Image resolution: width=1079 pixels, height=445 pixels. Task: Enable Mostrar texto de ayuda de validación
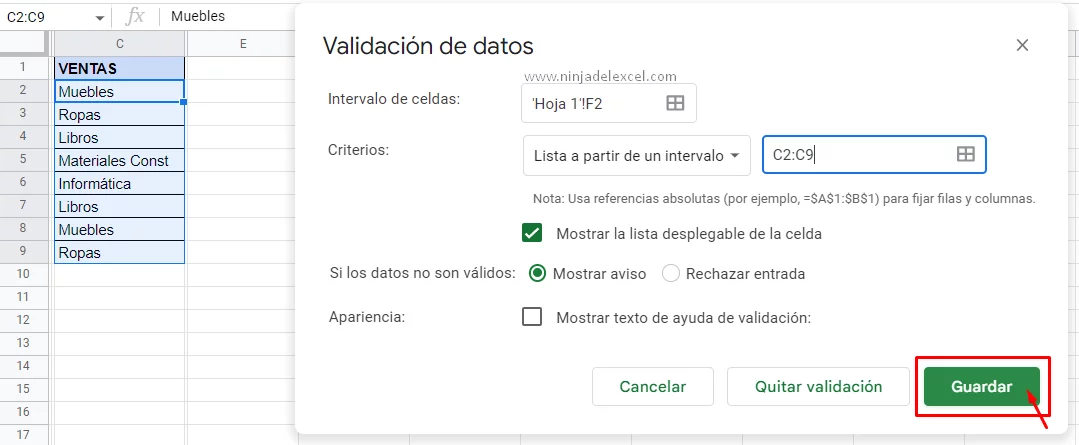tap(532, 317)
